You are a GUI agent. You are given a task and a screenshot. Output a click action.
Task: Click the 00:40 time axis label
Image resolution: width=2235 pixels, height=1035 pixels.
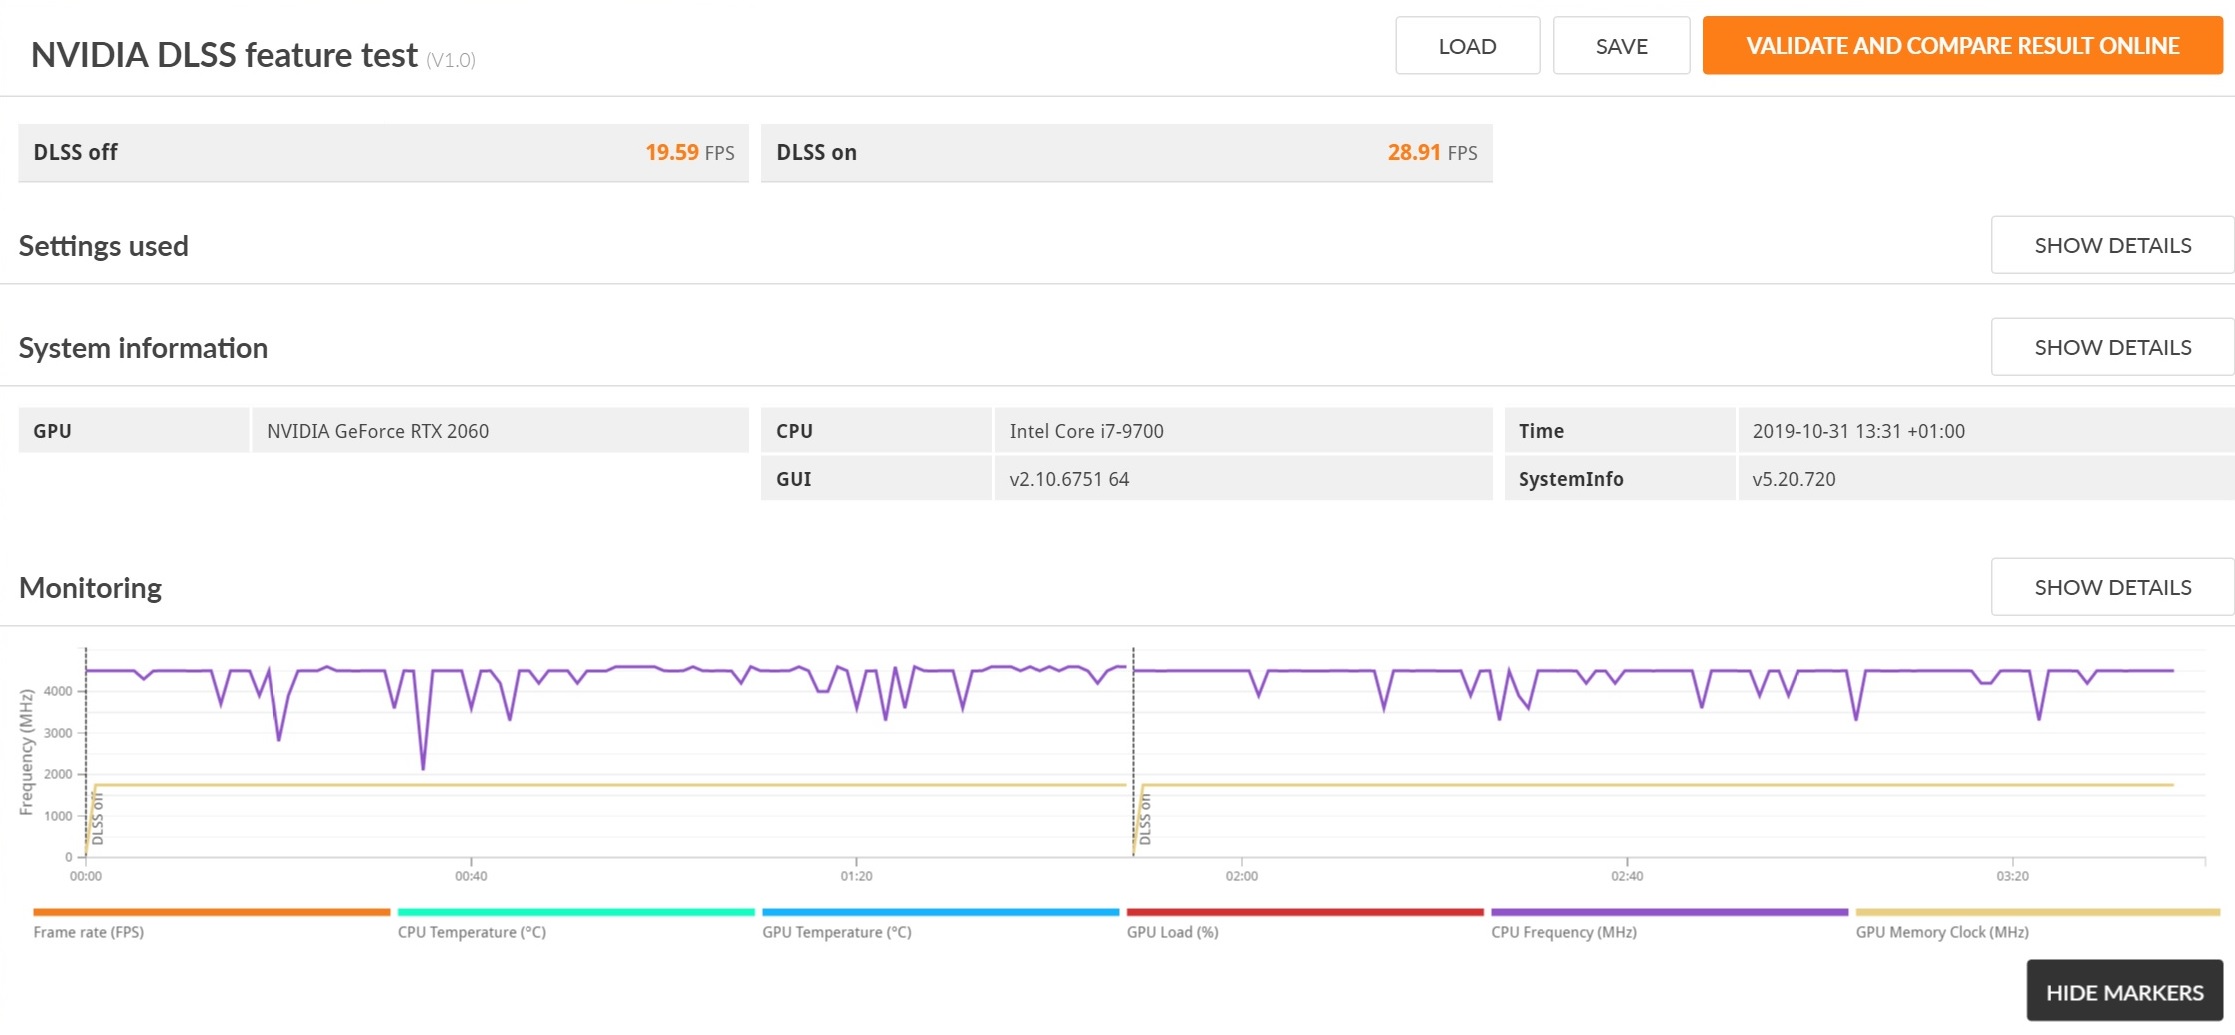pyautogui.click(x=471, y=876)
